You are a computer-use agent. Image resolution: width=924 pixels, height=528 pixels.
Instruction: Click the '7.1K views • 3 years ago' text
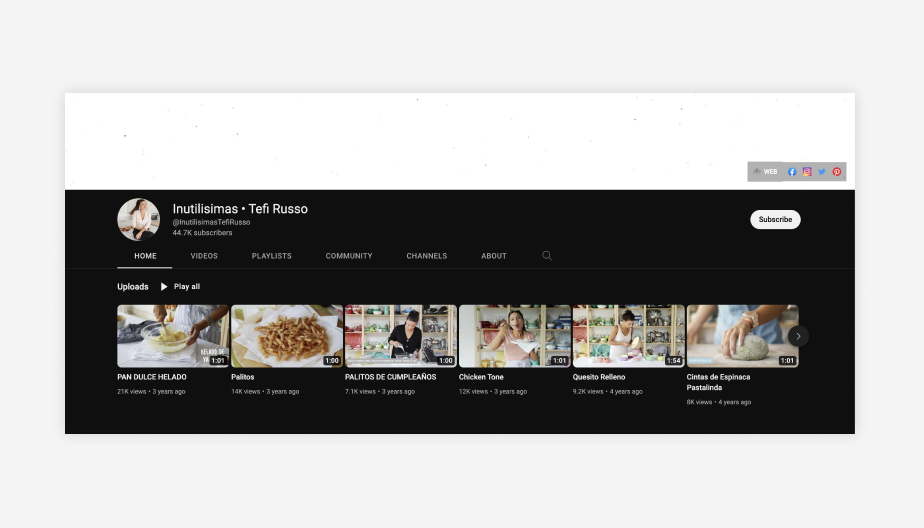click(380, 391)
